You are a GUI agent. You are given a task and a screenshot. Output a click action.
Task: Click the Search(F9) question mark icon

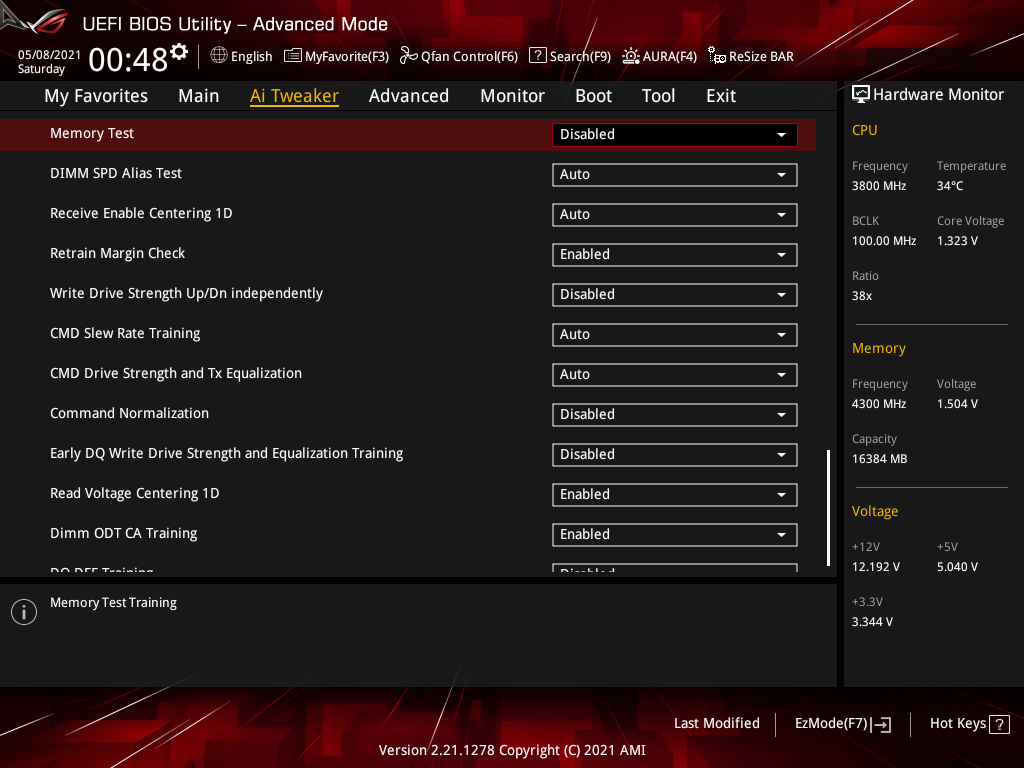click(537, 55)
